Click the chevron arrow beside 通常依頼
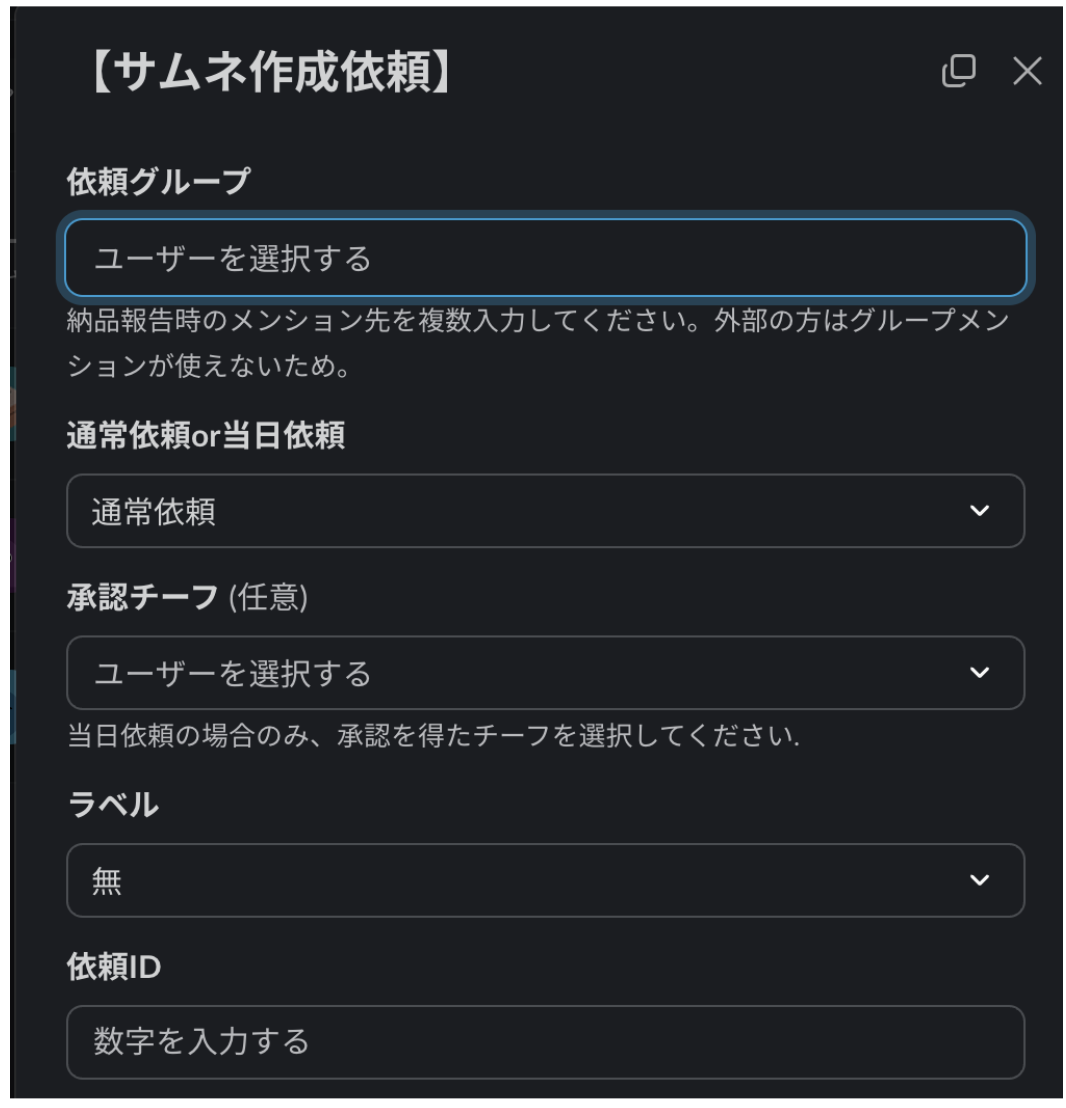Image resolution: width=1066 pixels, height=1108 pixels. coord(980,511)
